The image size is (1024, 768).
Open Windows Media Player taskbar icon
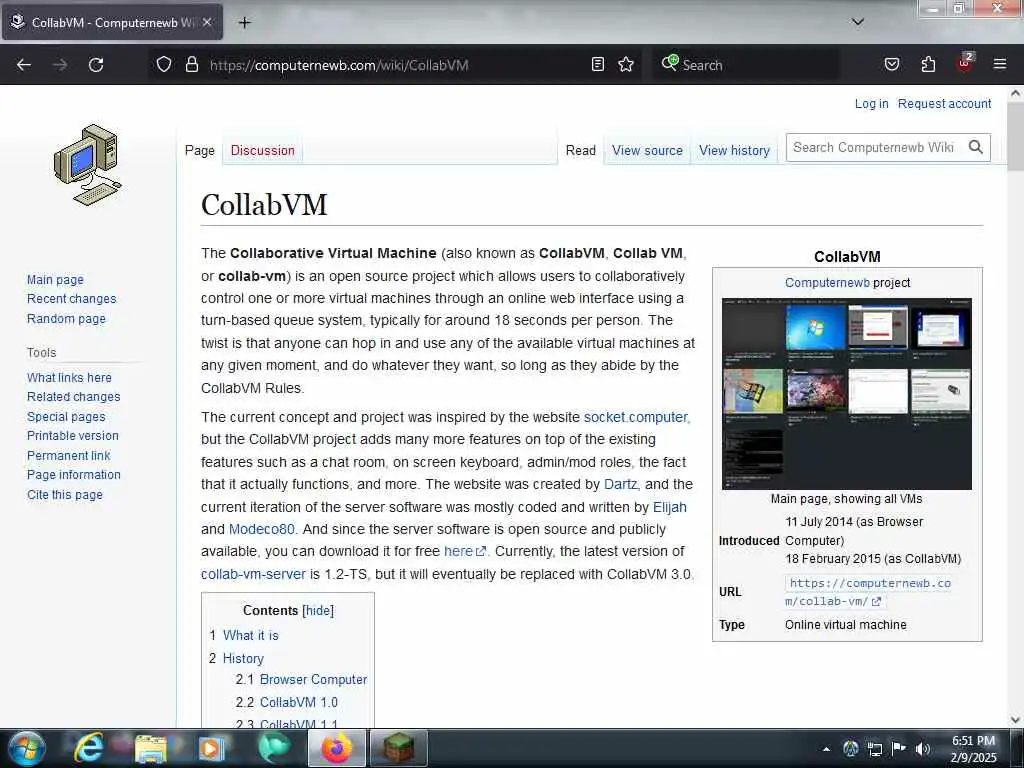(x=211, y=748)
